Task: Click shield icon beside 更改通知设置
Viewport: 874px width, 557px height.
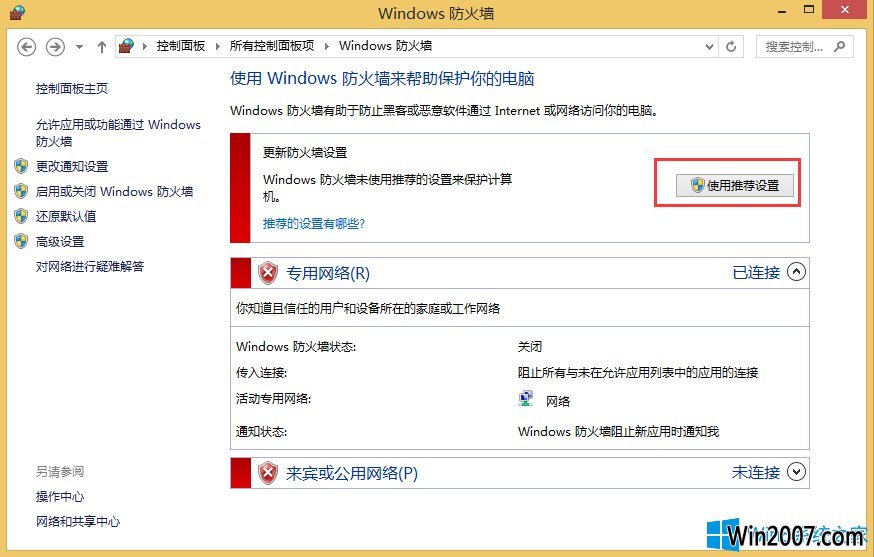Action: pyautogui.click(x=21, y=166)
